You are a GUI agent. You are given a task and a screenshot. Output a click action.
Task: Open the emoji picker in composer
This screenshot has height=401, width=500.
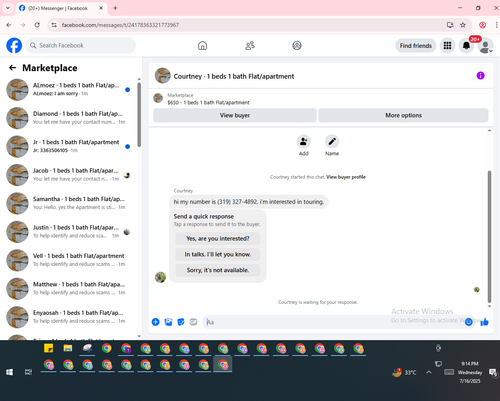(x=468, y=322)
